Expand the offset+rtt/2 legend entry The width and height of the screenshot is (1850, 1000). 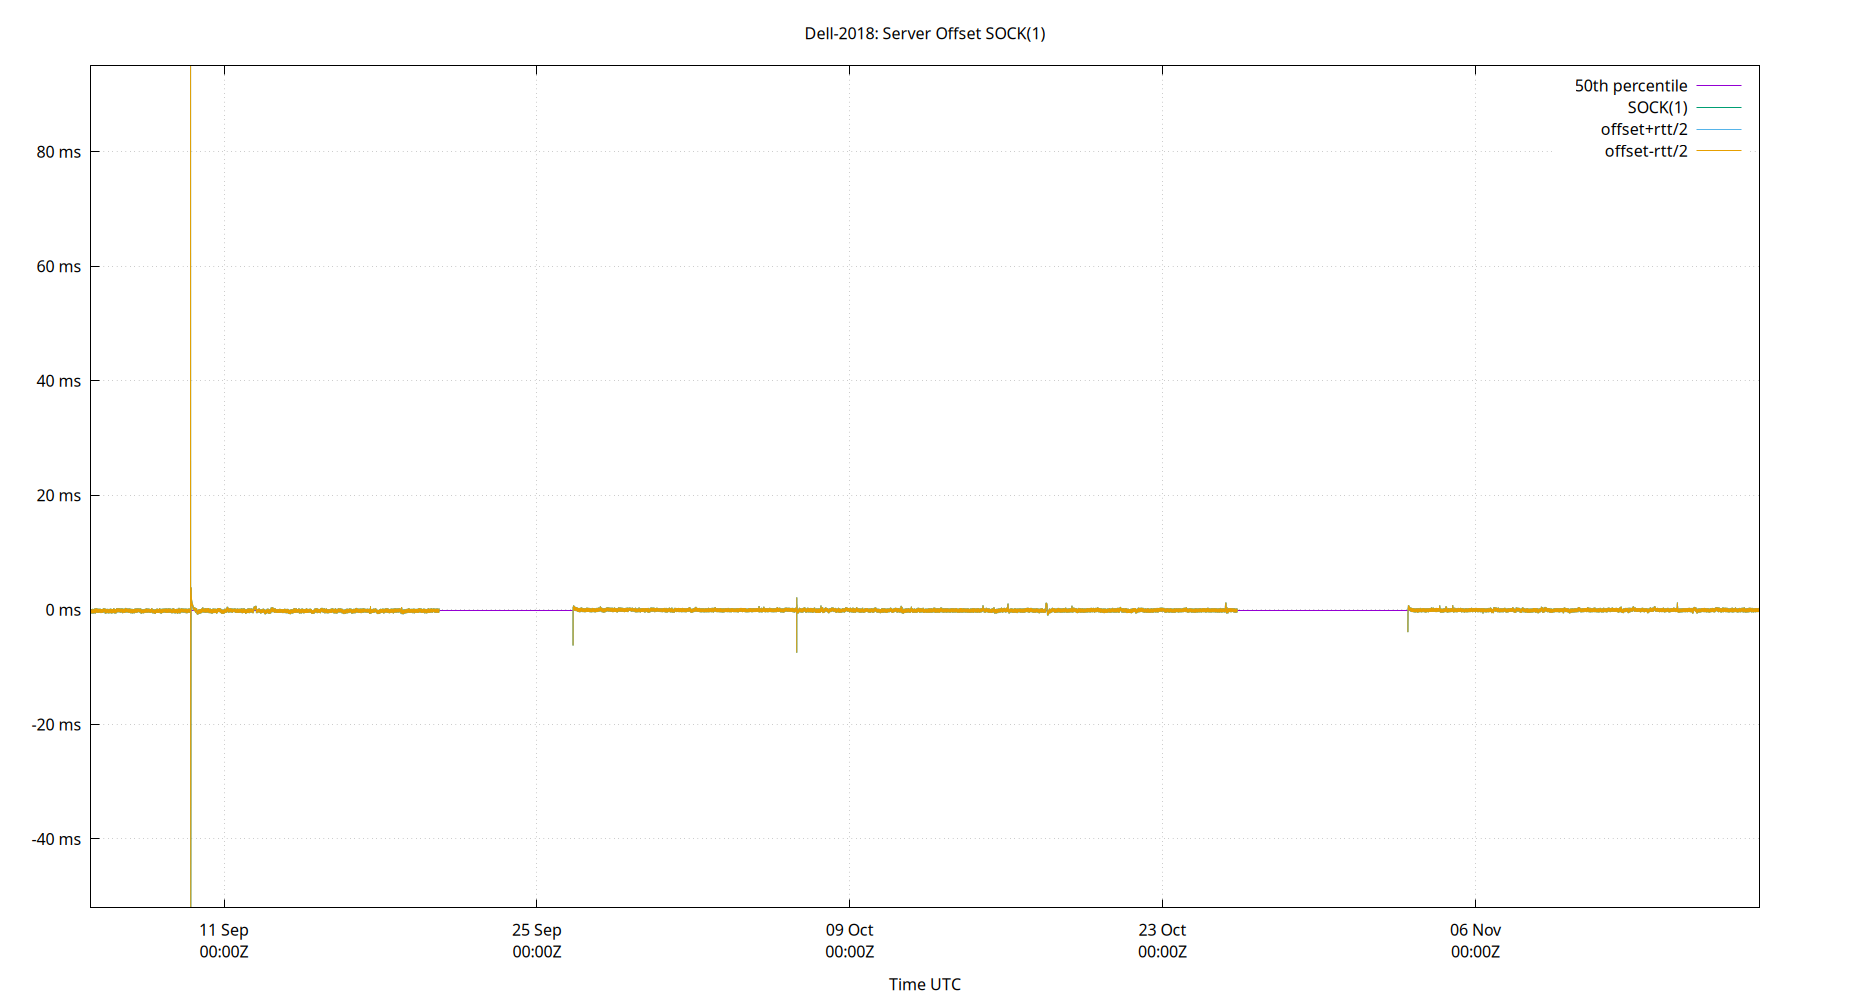pyautogui.click(x=1644, y=128)
